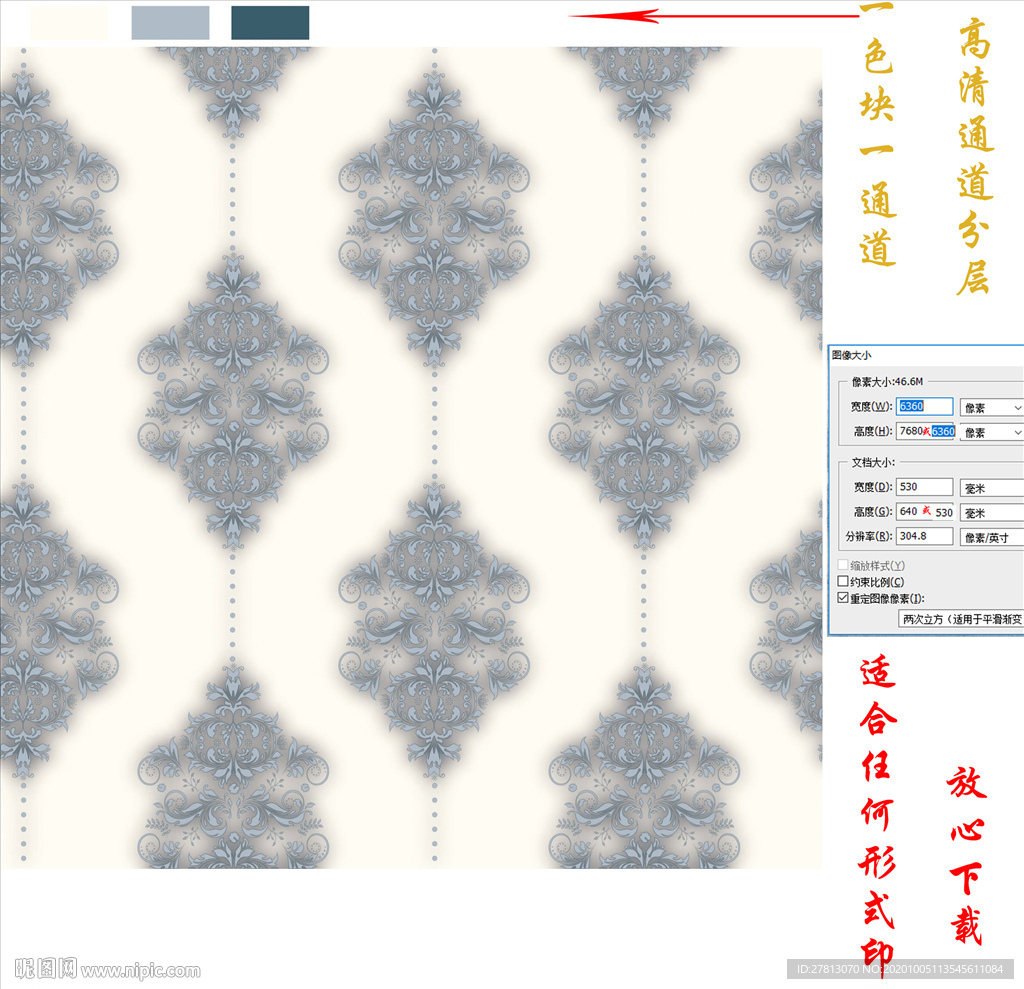This screenshot has width=1024, height=989.
Task: Open the resolution 像素/英寸 unit dropdown
Action: tap(991, 538)
